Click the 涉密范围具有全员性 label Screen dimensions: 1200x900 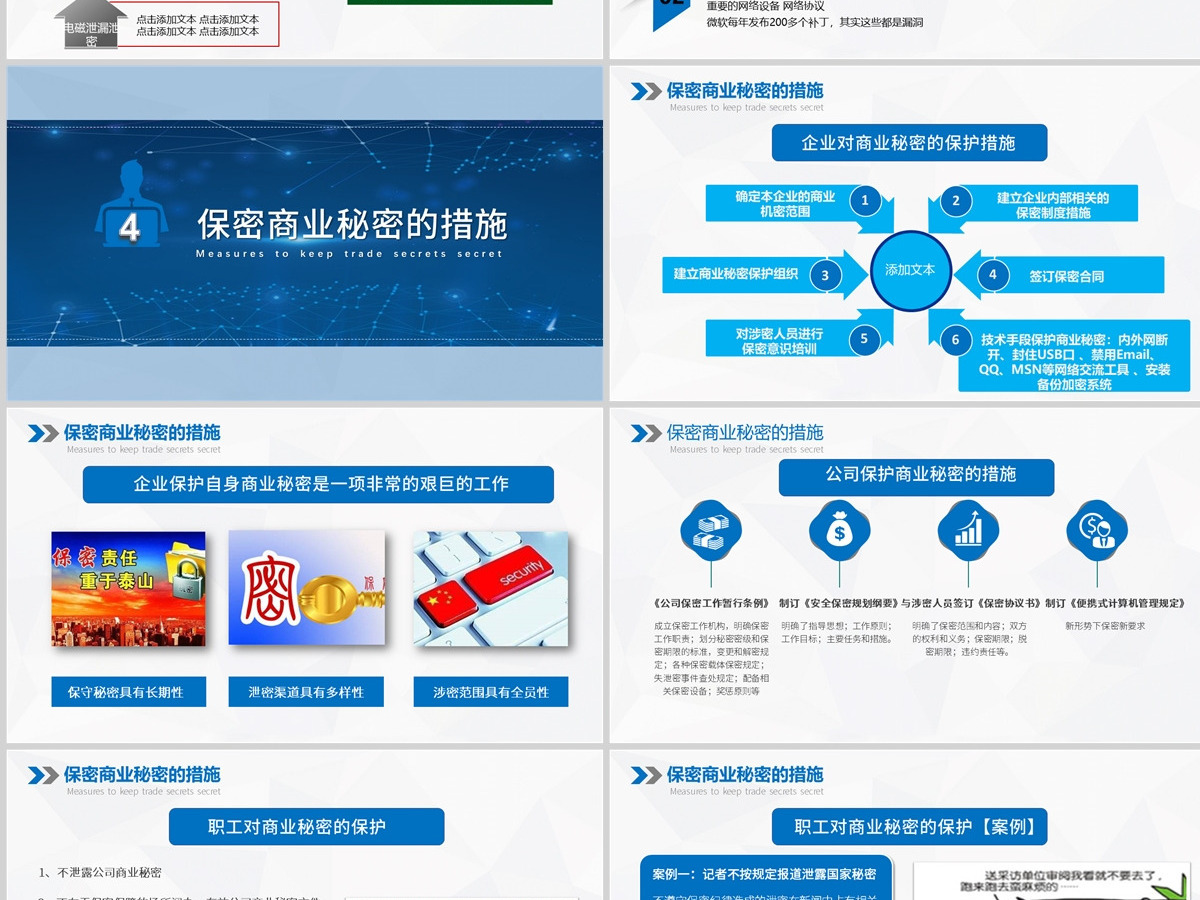pos(491,692)
